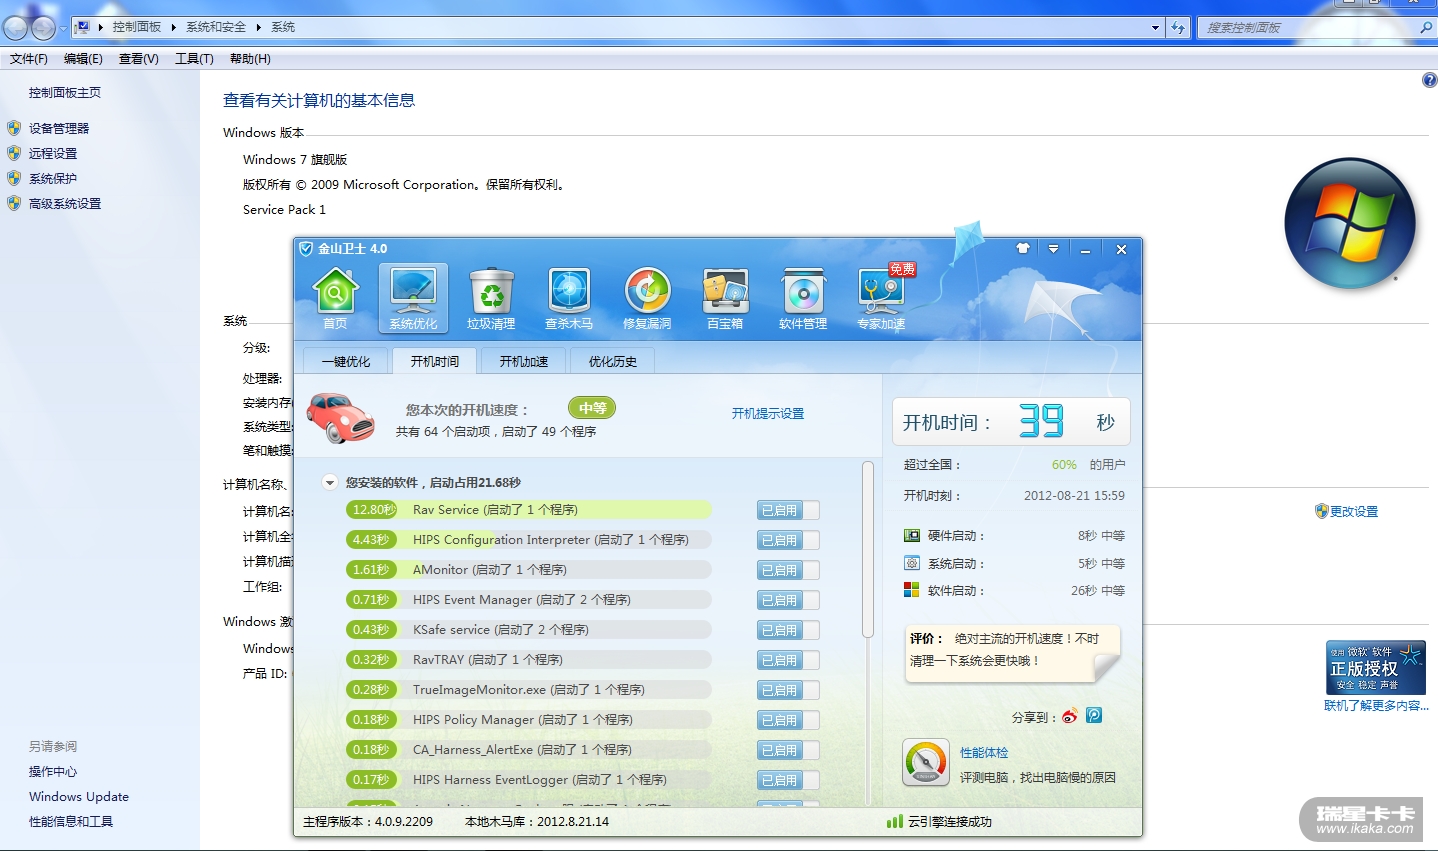Click the blue help question mark icon
The height and width of the screenshot is (851, 1438).
(x=1429, y=80)
